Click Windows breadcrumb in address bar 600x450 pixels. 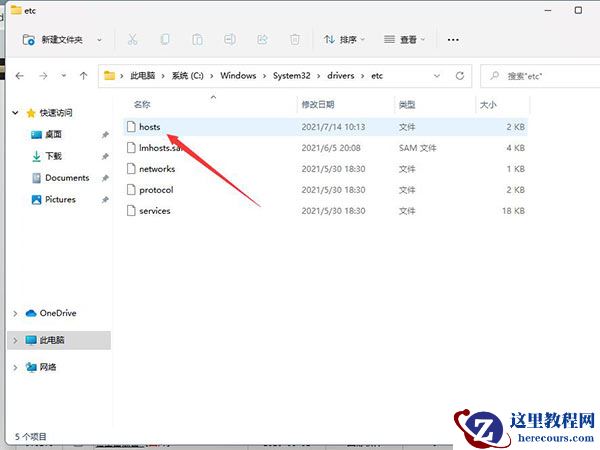pyautogui.click(x=238, y=76)
